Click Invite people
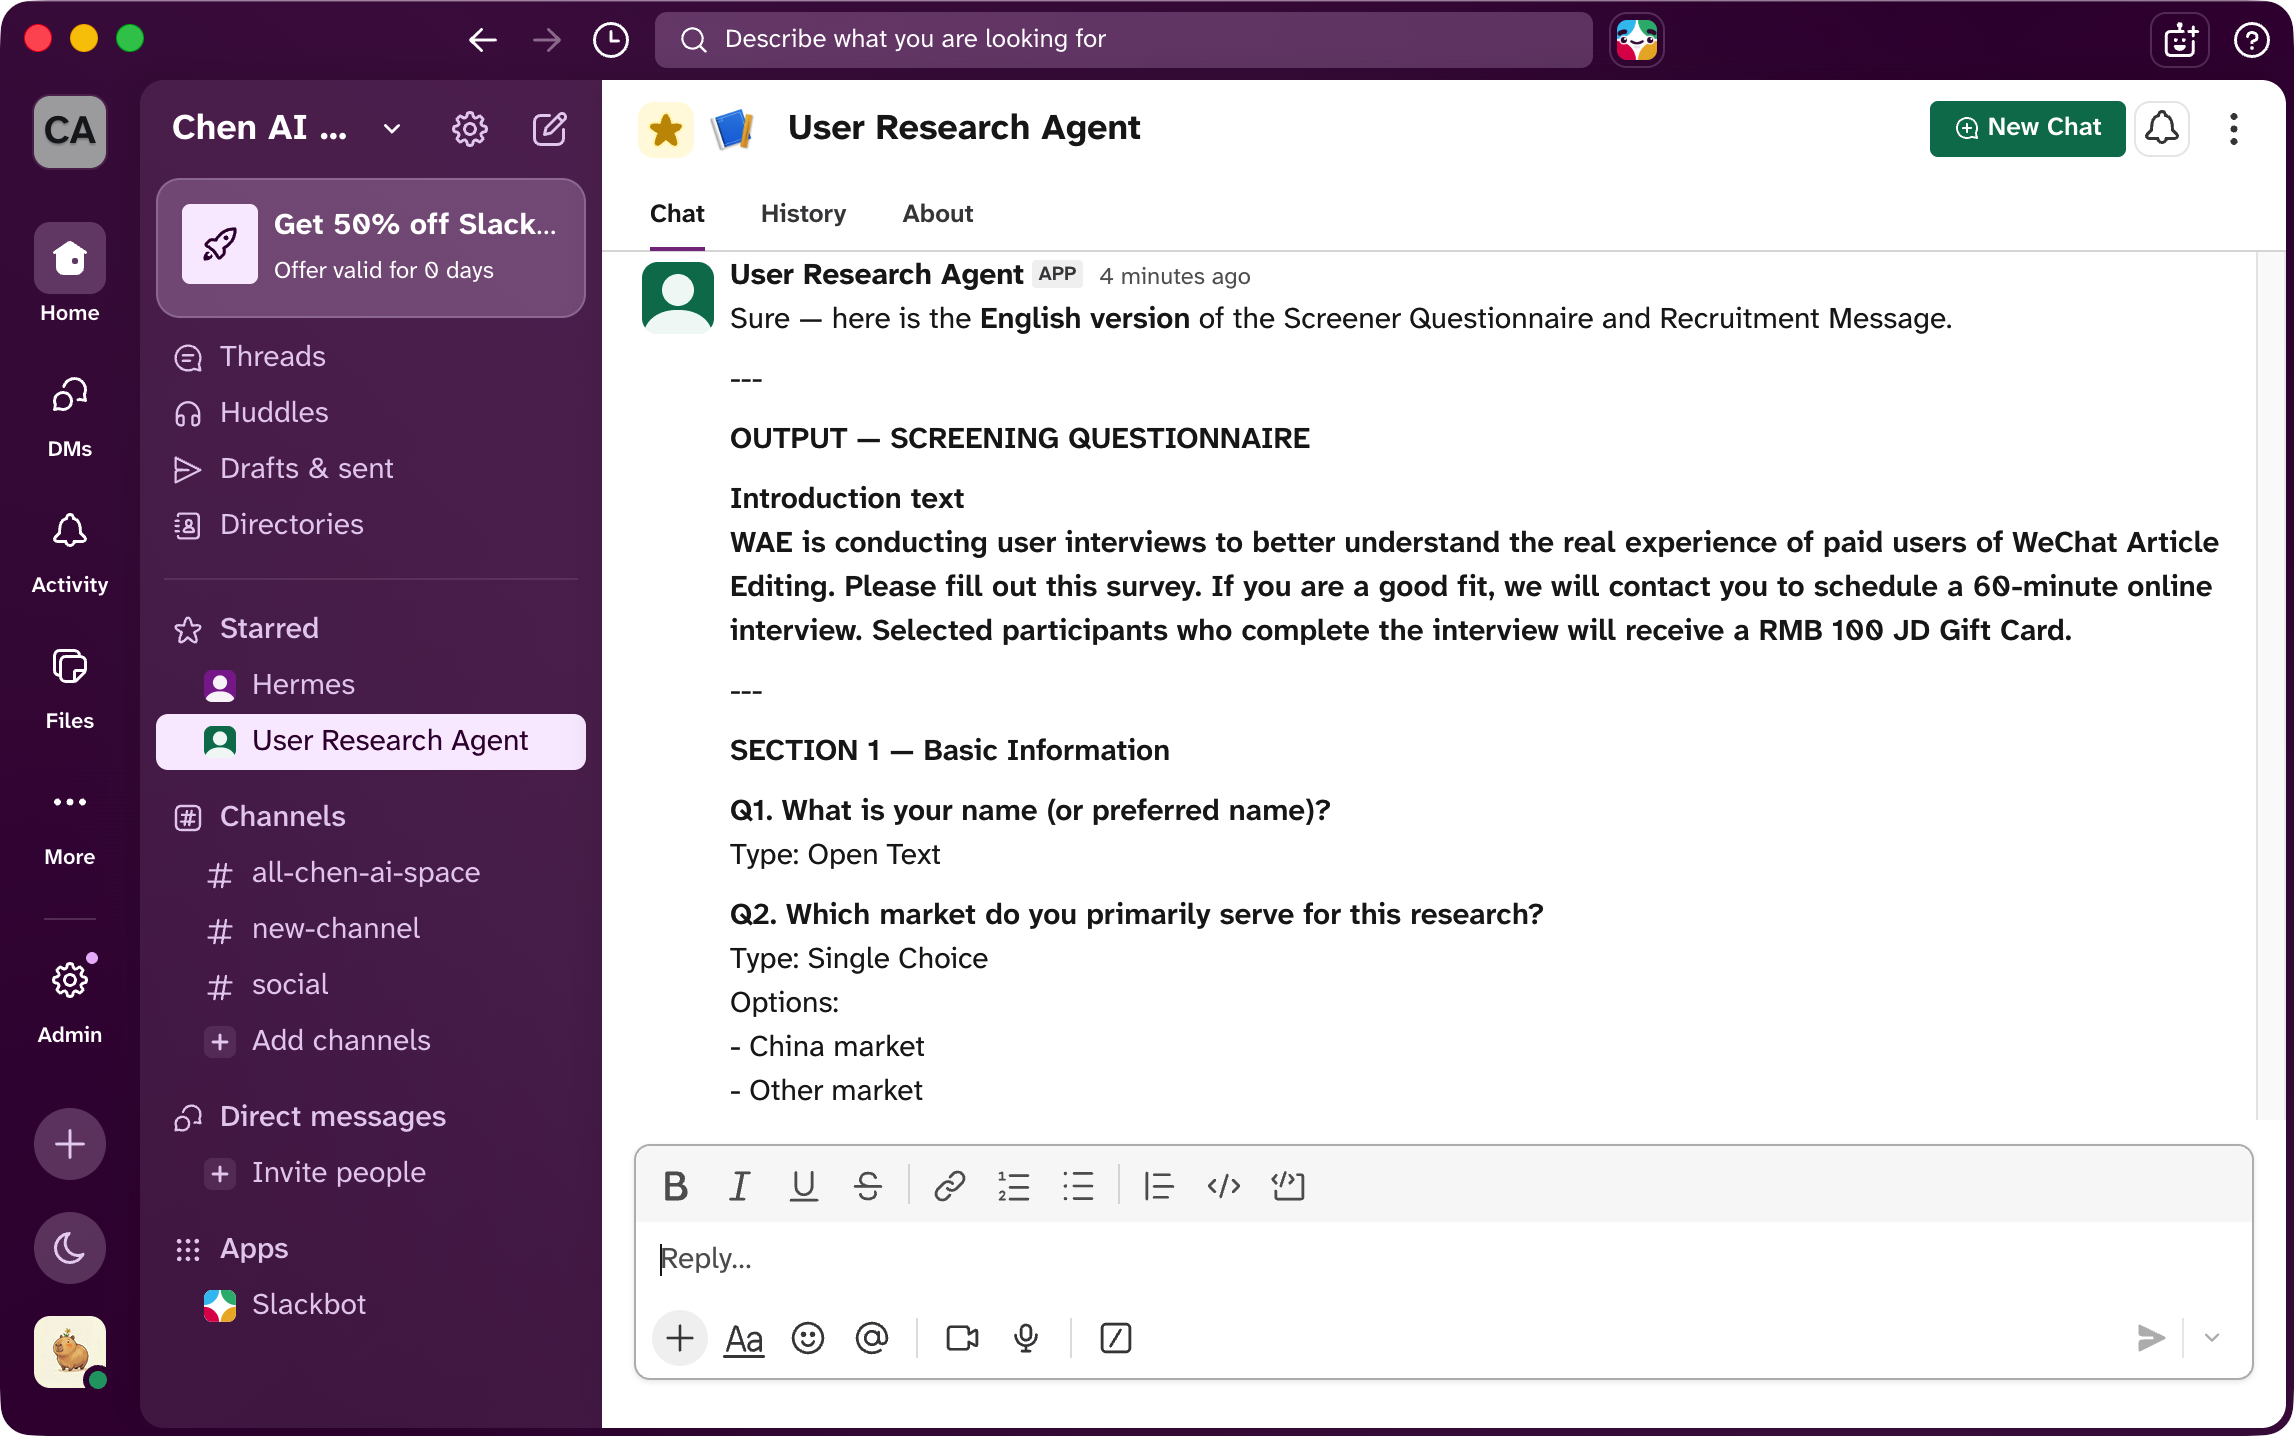 point(371,1173)
